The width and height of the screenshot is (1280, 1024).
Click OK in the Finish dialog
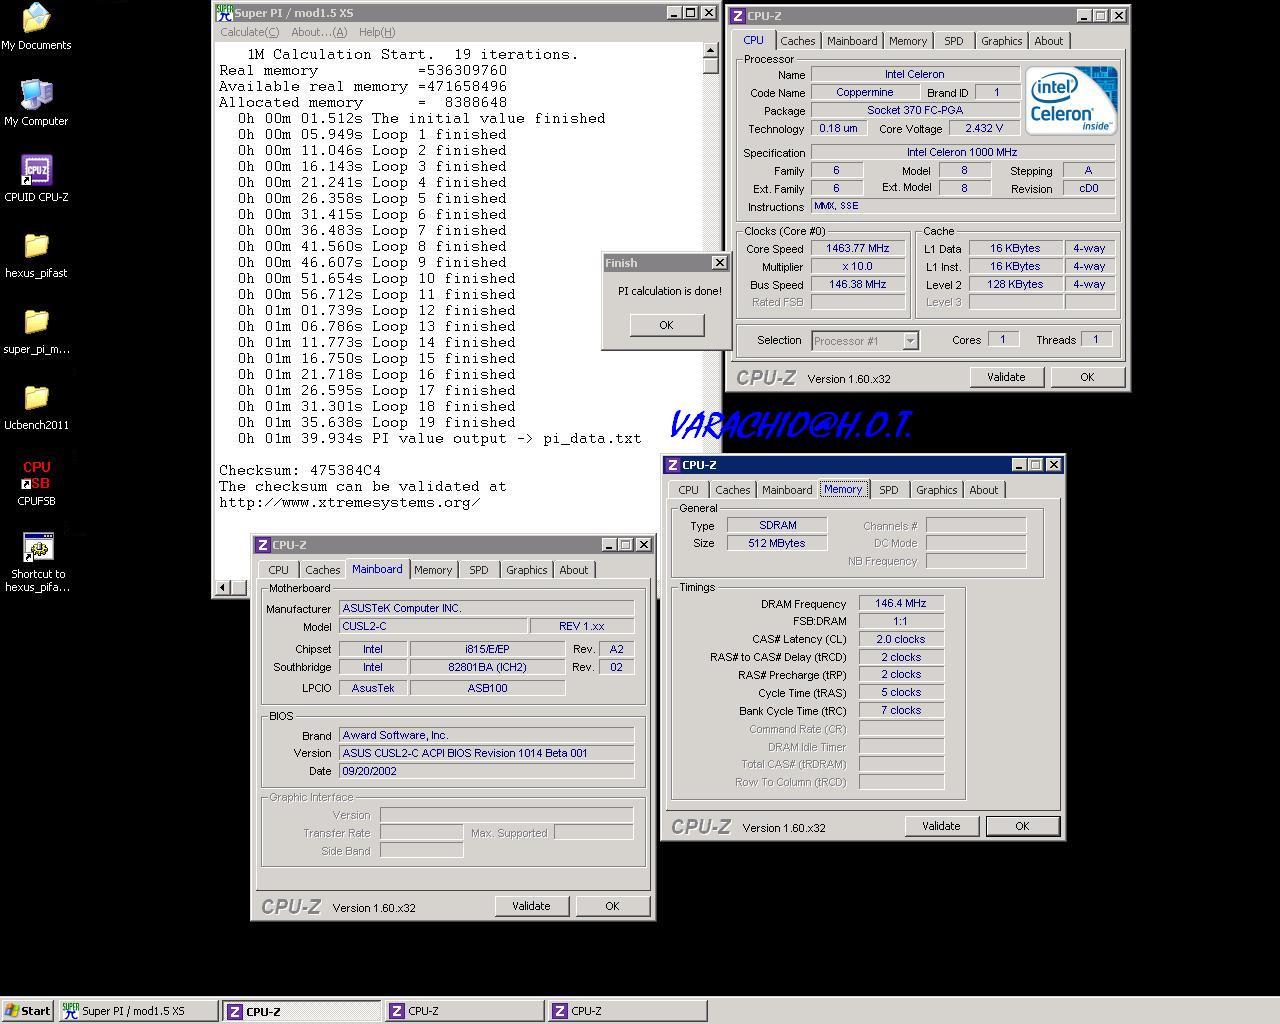pyautogui.click(x=666, y=325)
